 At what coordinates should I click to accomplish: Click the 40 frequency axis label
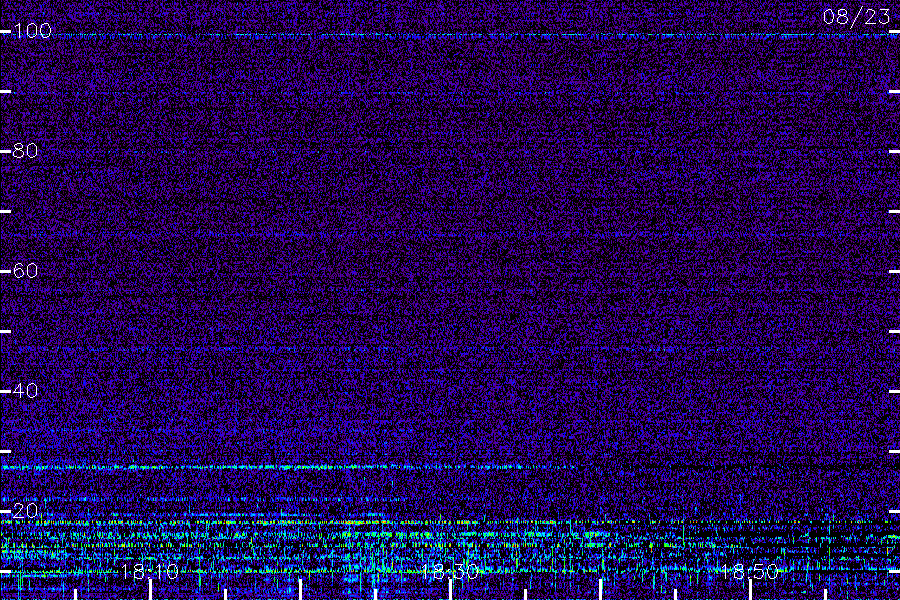click(25, 391)
